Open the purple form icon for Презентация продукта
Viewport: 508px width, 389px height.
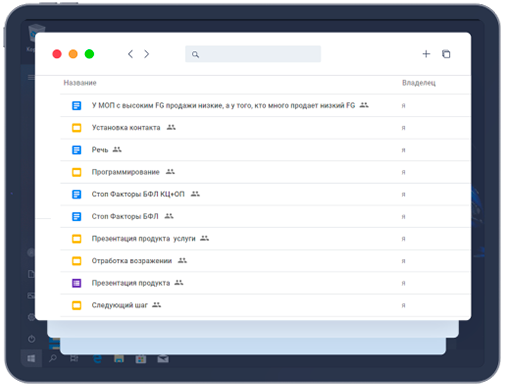click(77, 283)
